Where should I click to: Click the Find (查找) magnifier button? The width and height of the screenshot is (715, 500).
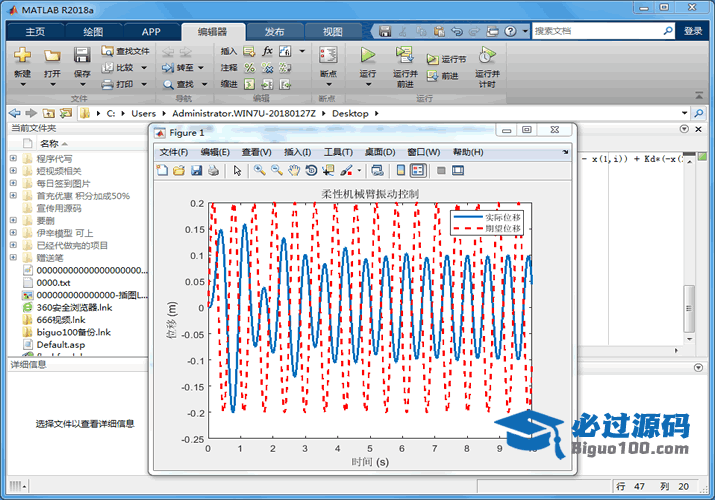click(x=179, y=84)
